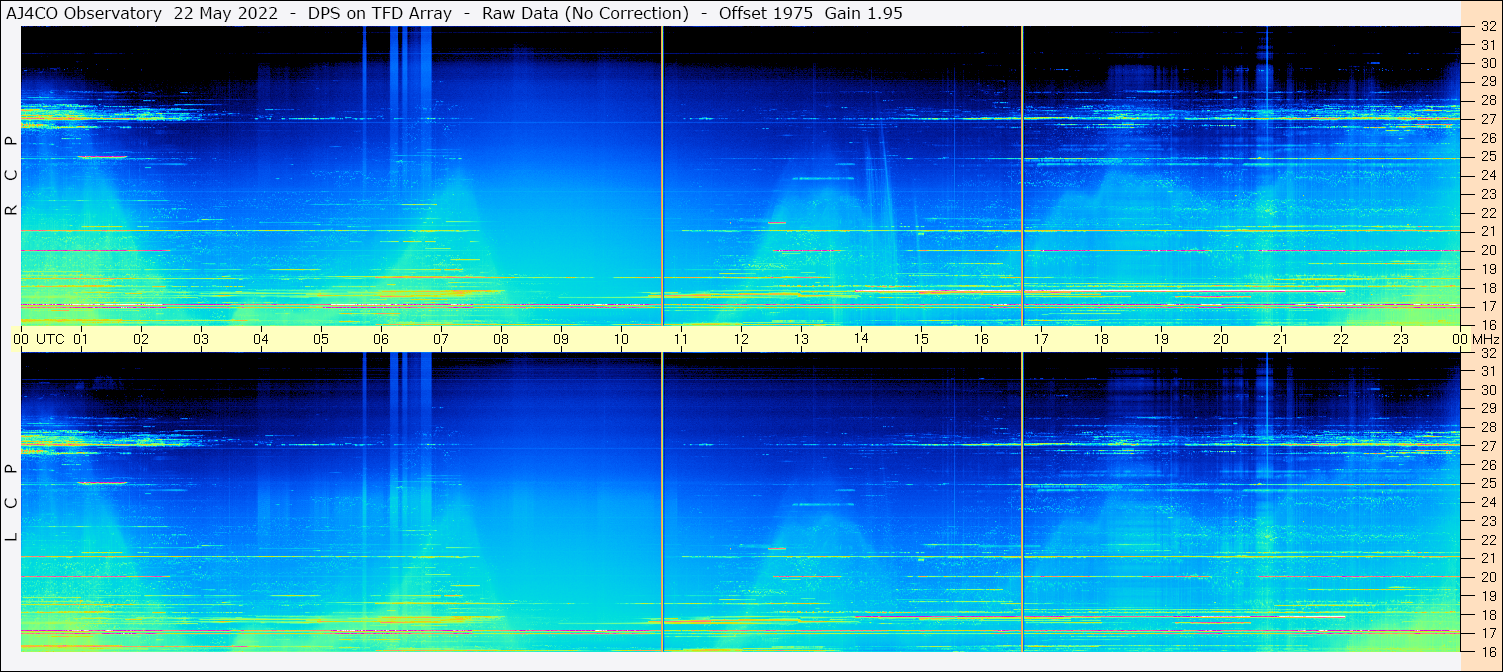
Task: Click hour label '17' on time axis
Action: [x=1041, y=339]
